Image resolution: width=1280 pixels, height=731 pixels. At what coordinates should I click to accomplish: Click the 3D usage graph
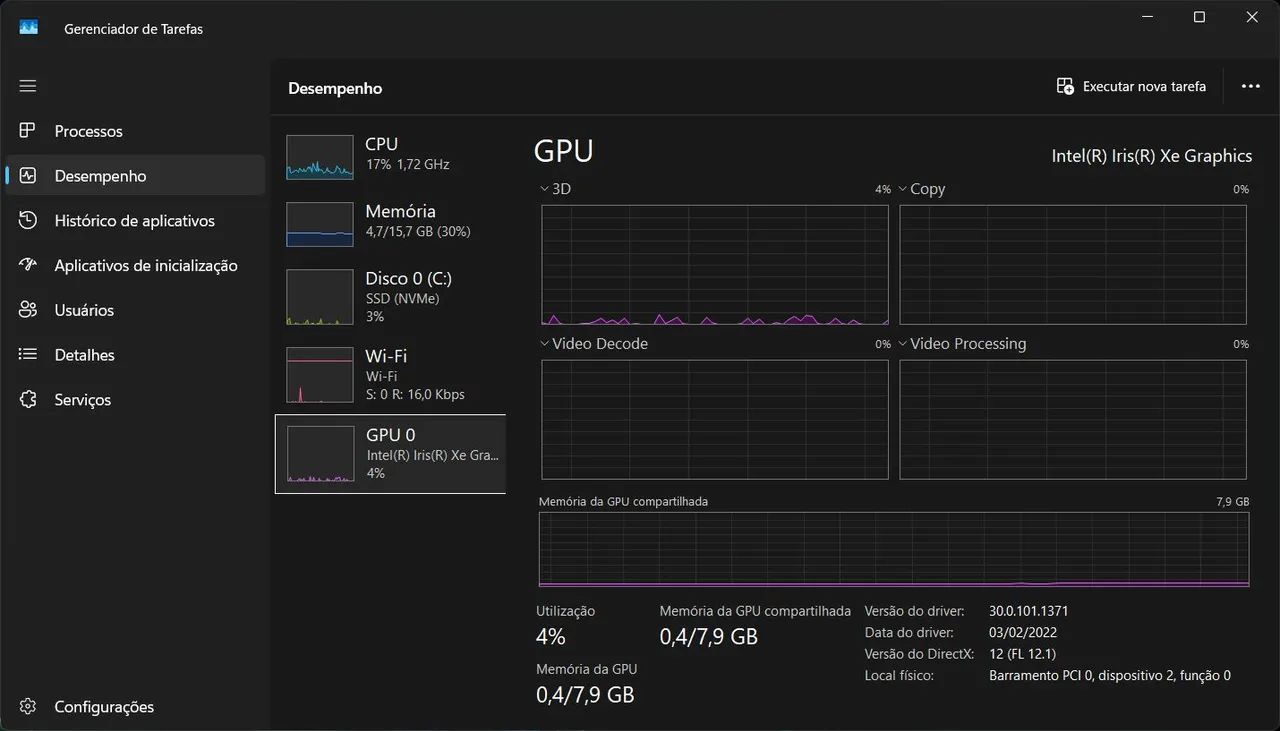point(715,265)
